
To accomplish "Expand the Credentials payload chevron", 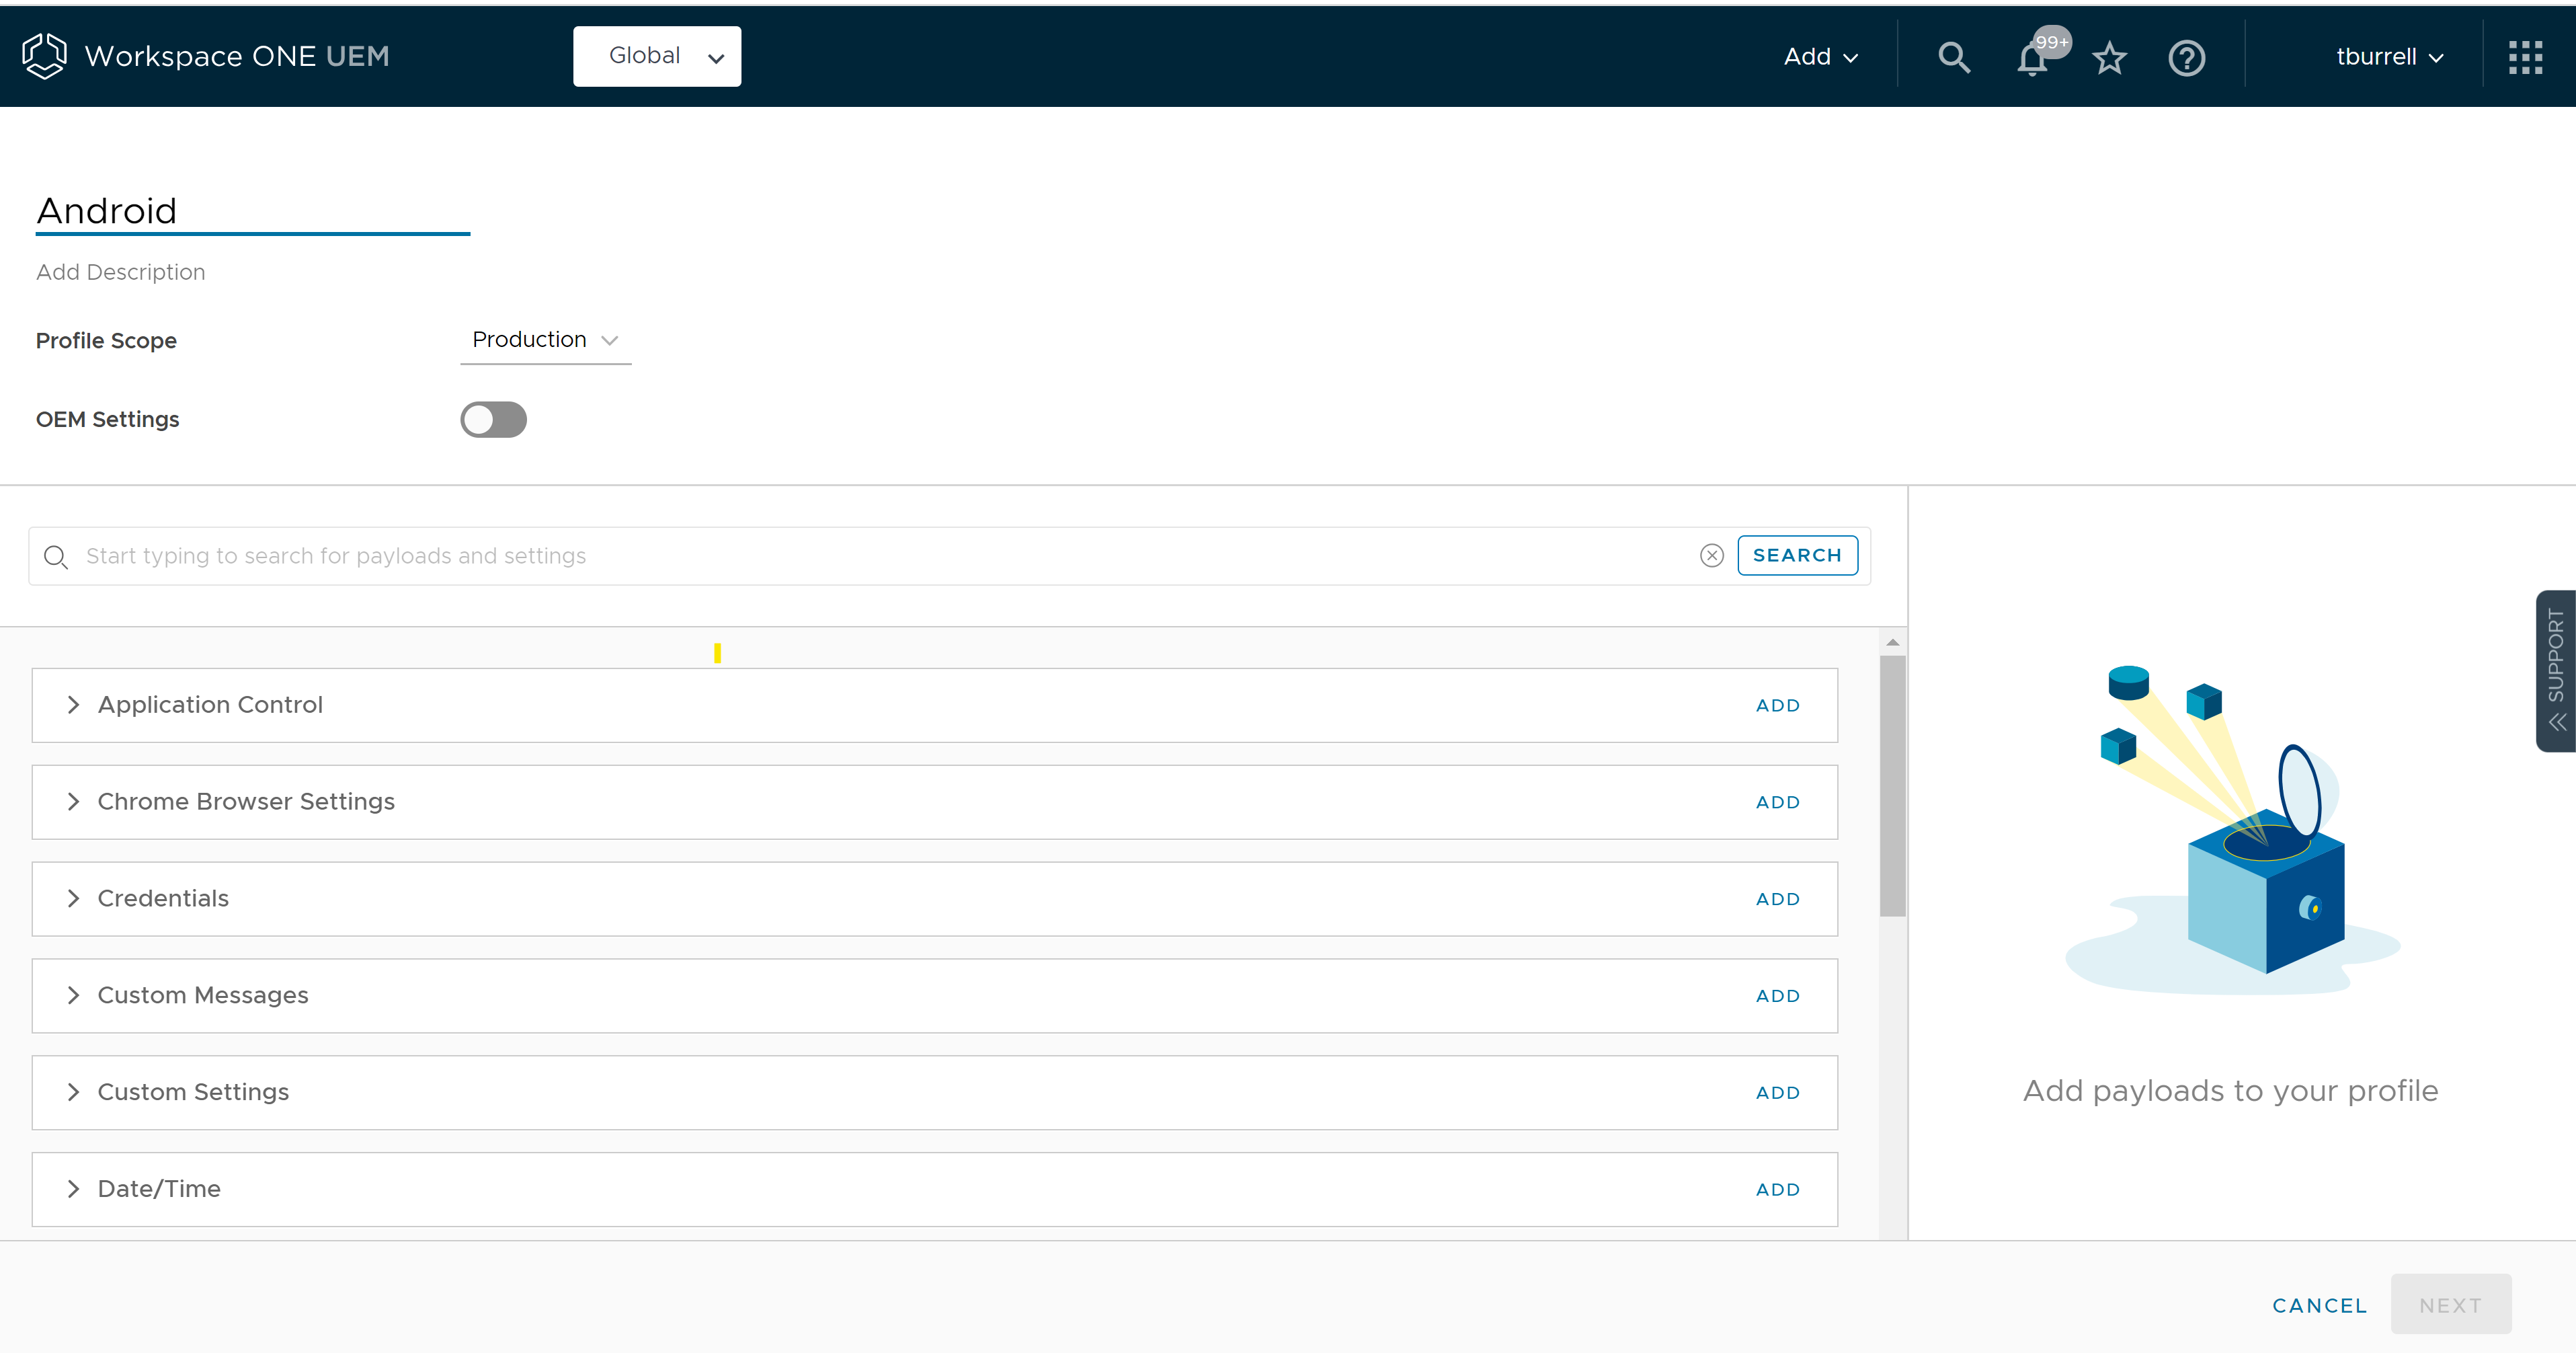I will click(73, 899).
